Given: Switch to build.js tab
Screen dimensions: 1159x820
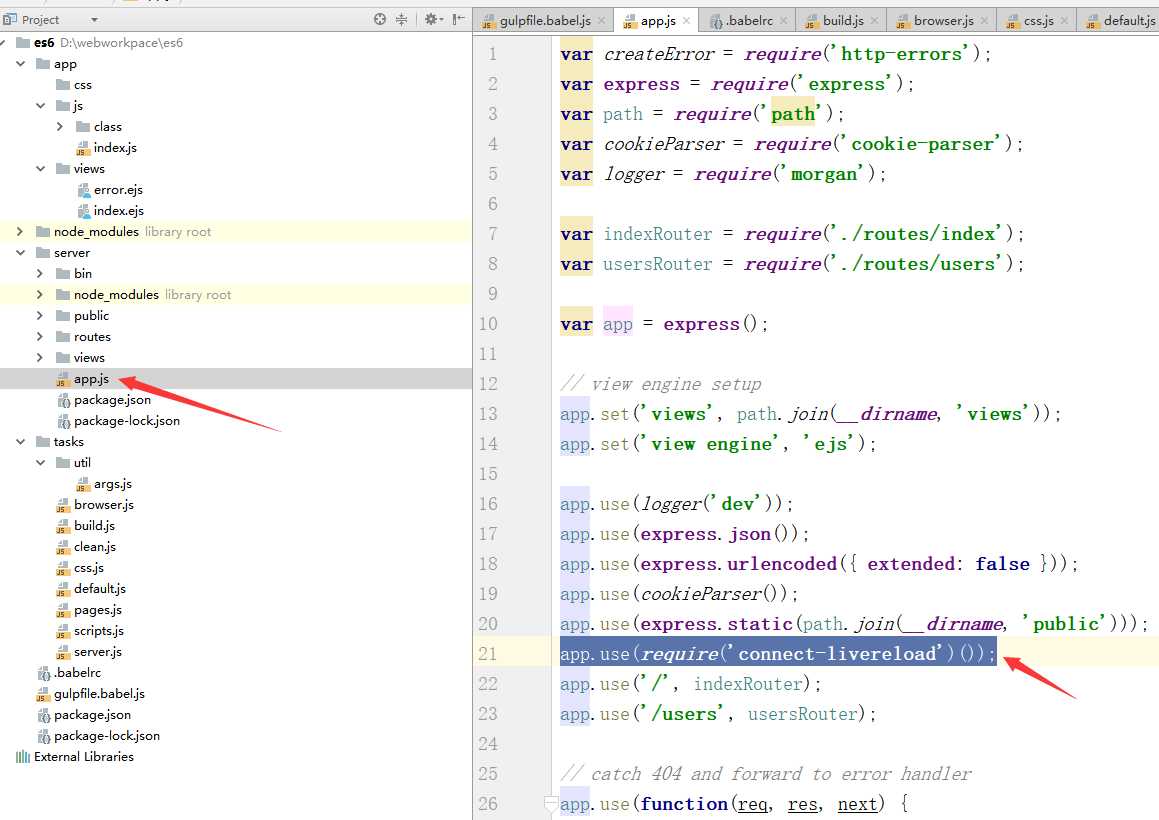Looking at the screenshot, I should click(x=843, y=21).
